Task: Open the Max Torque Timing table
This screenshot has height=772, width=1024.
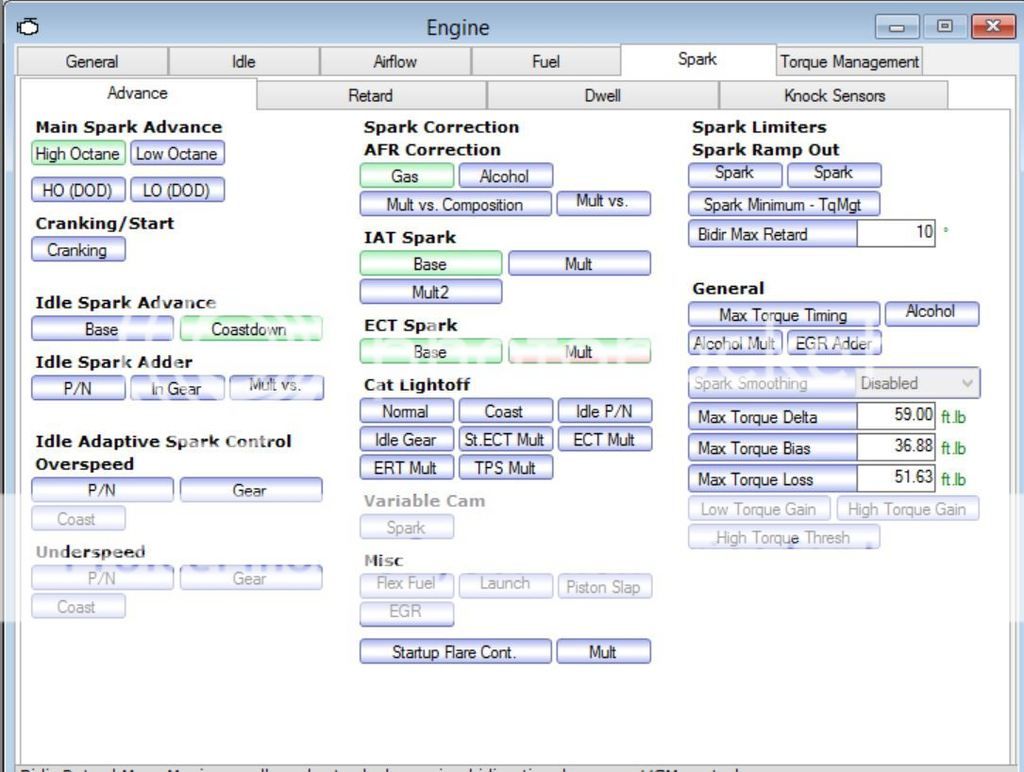Action: pyautogui.click(x=783, y=315)
